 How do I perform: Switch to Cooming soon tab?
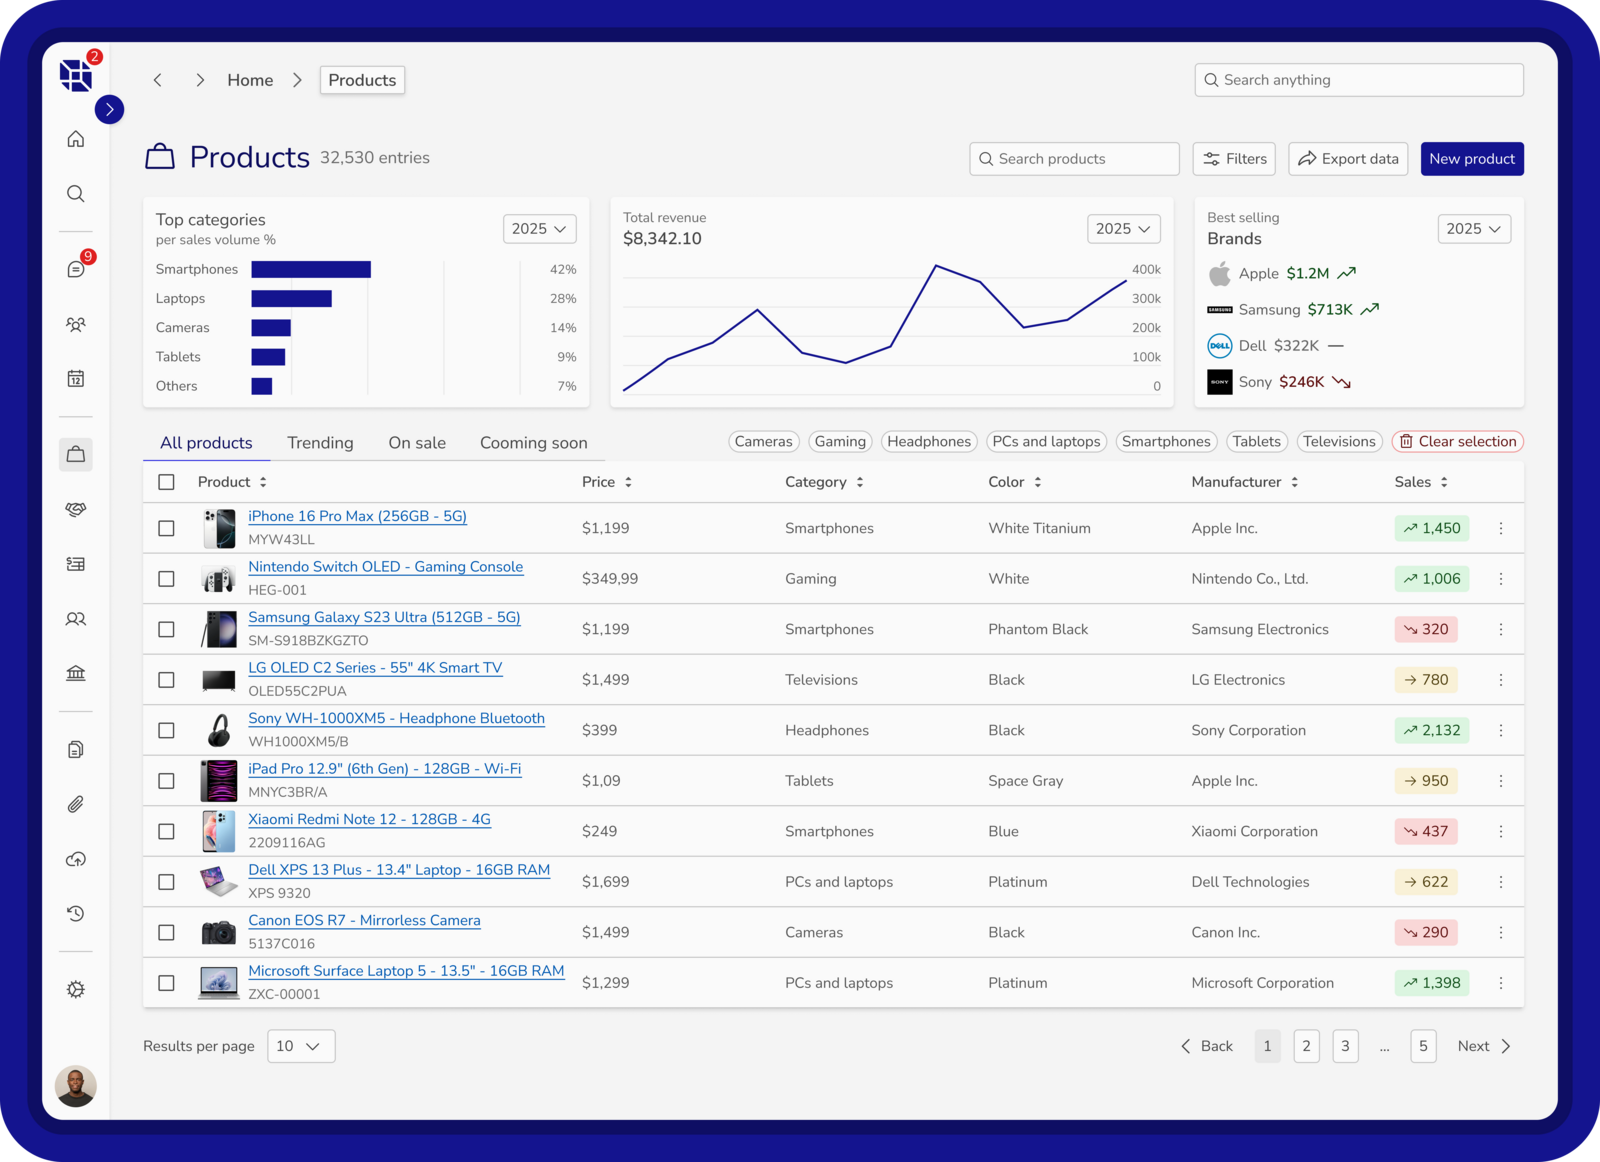(534, 443)
